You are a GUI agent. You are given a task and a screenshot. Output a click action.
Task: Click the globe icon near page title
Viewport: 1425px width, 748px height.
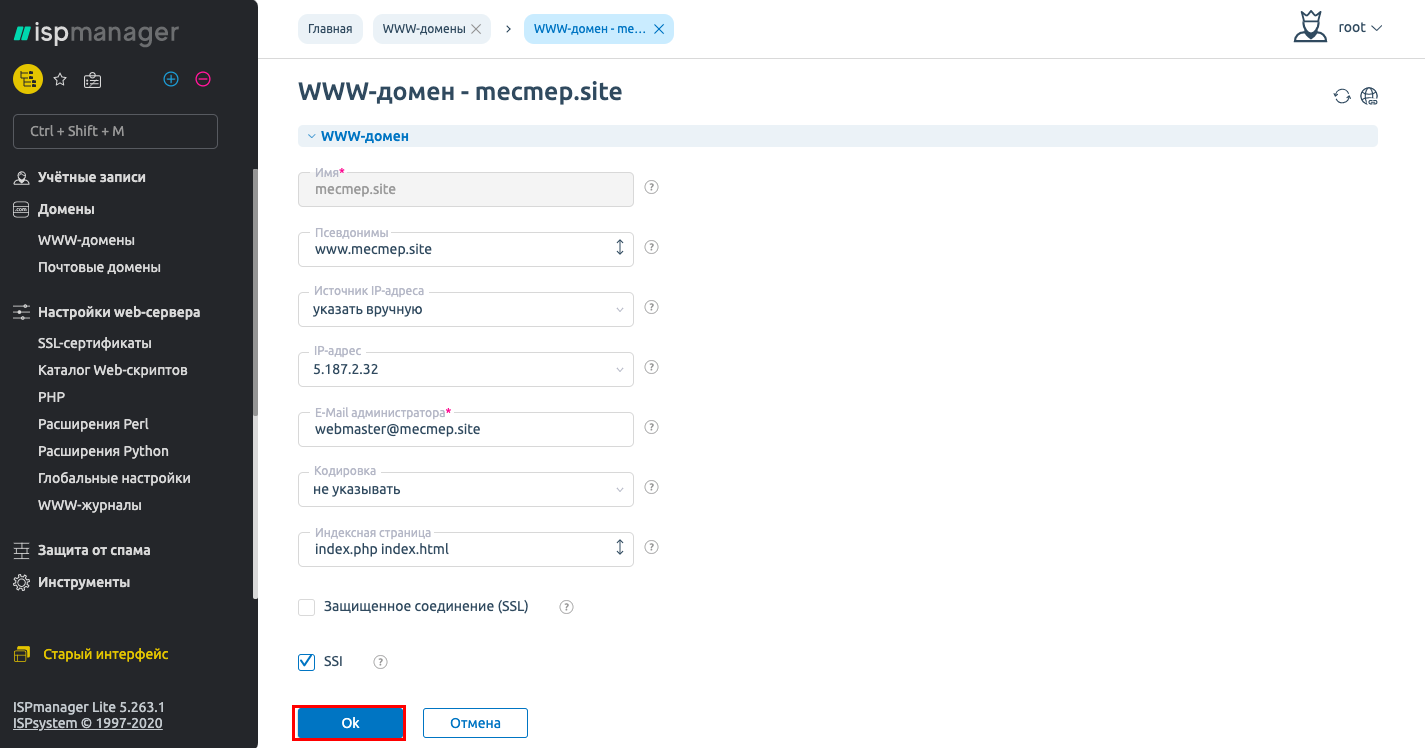click(x=1370, y=96)
